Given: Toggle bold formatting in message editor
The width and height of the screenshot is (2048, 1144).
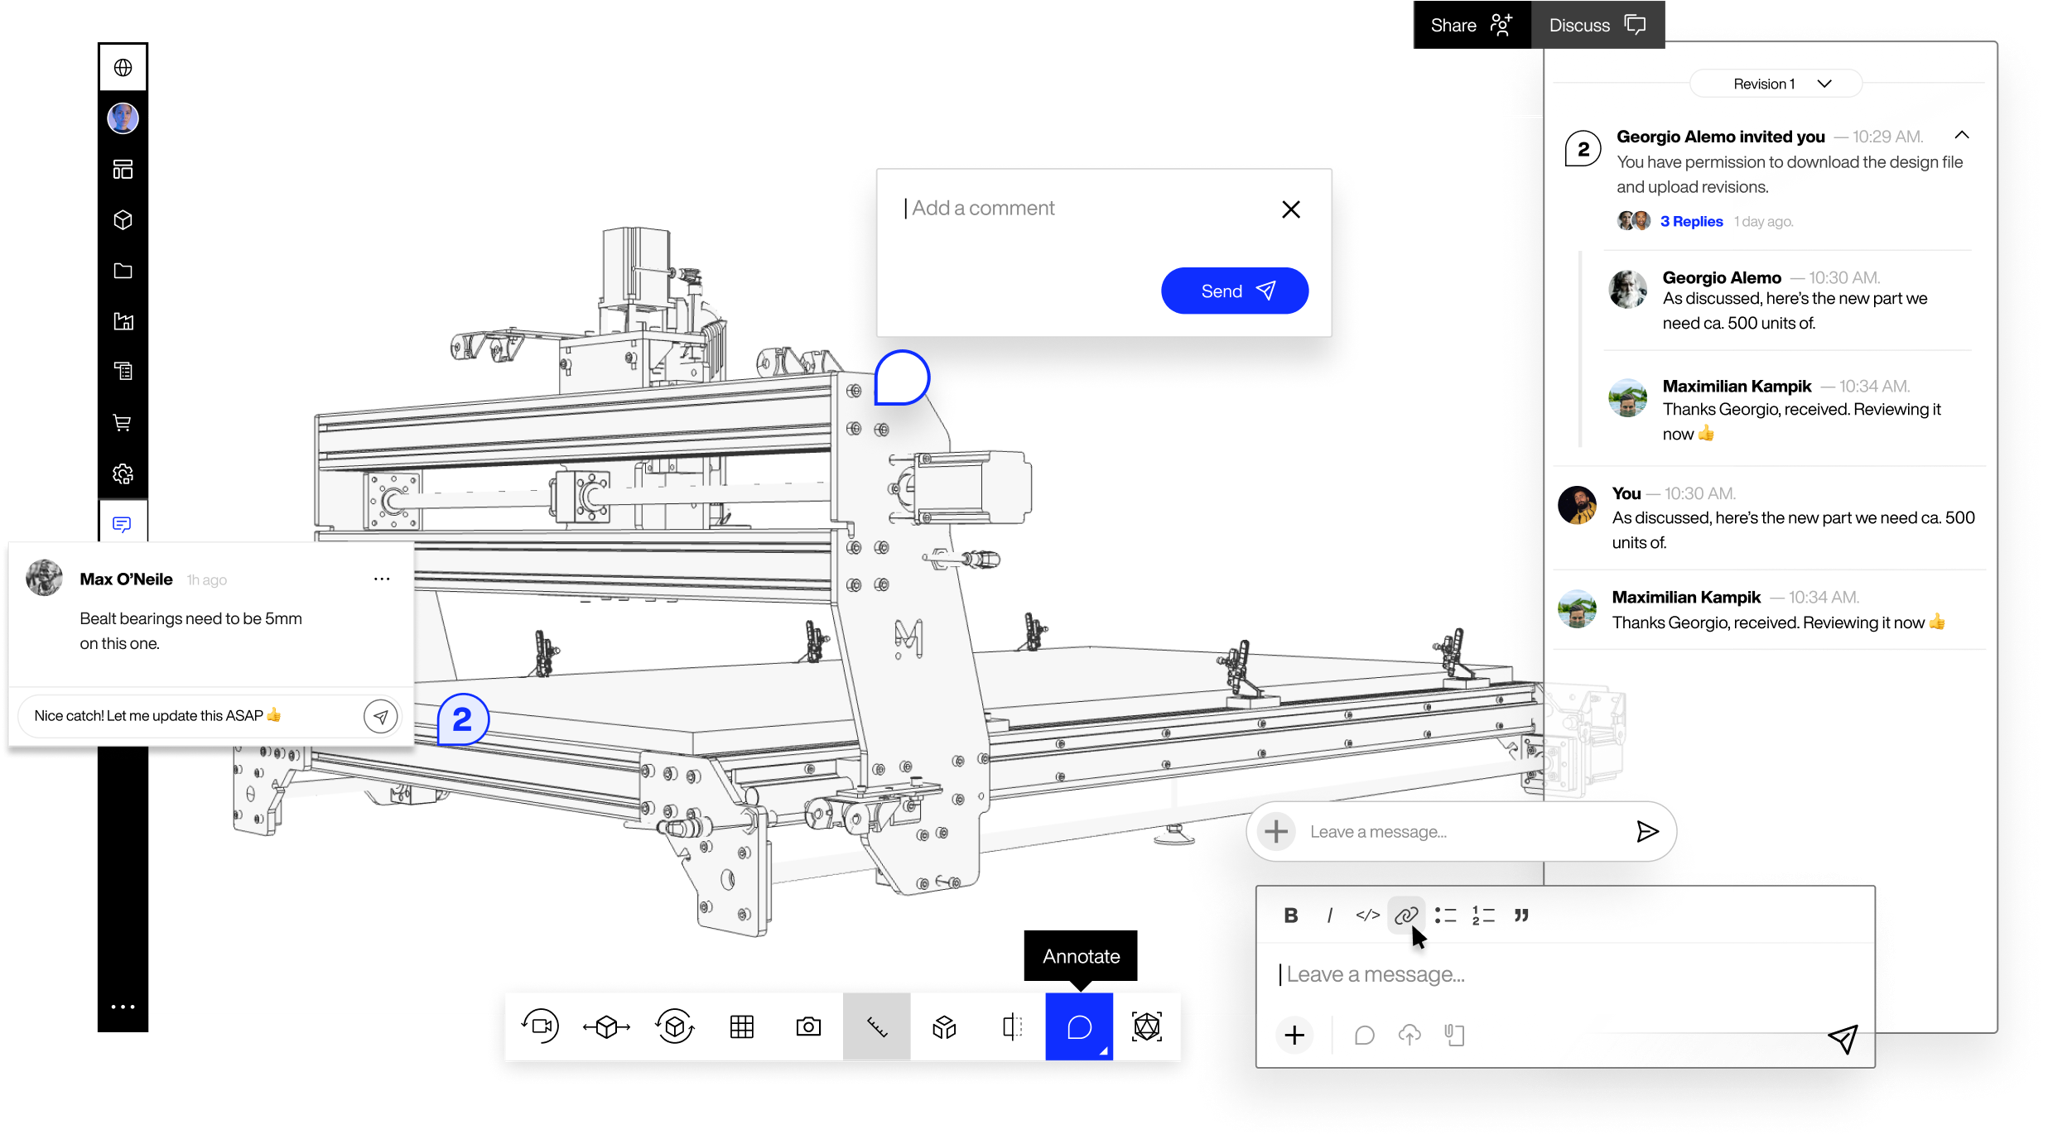Looking at the screenshot, I should tap(1291, 915).
